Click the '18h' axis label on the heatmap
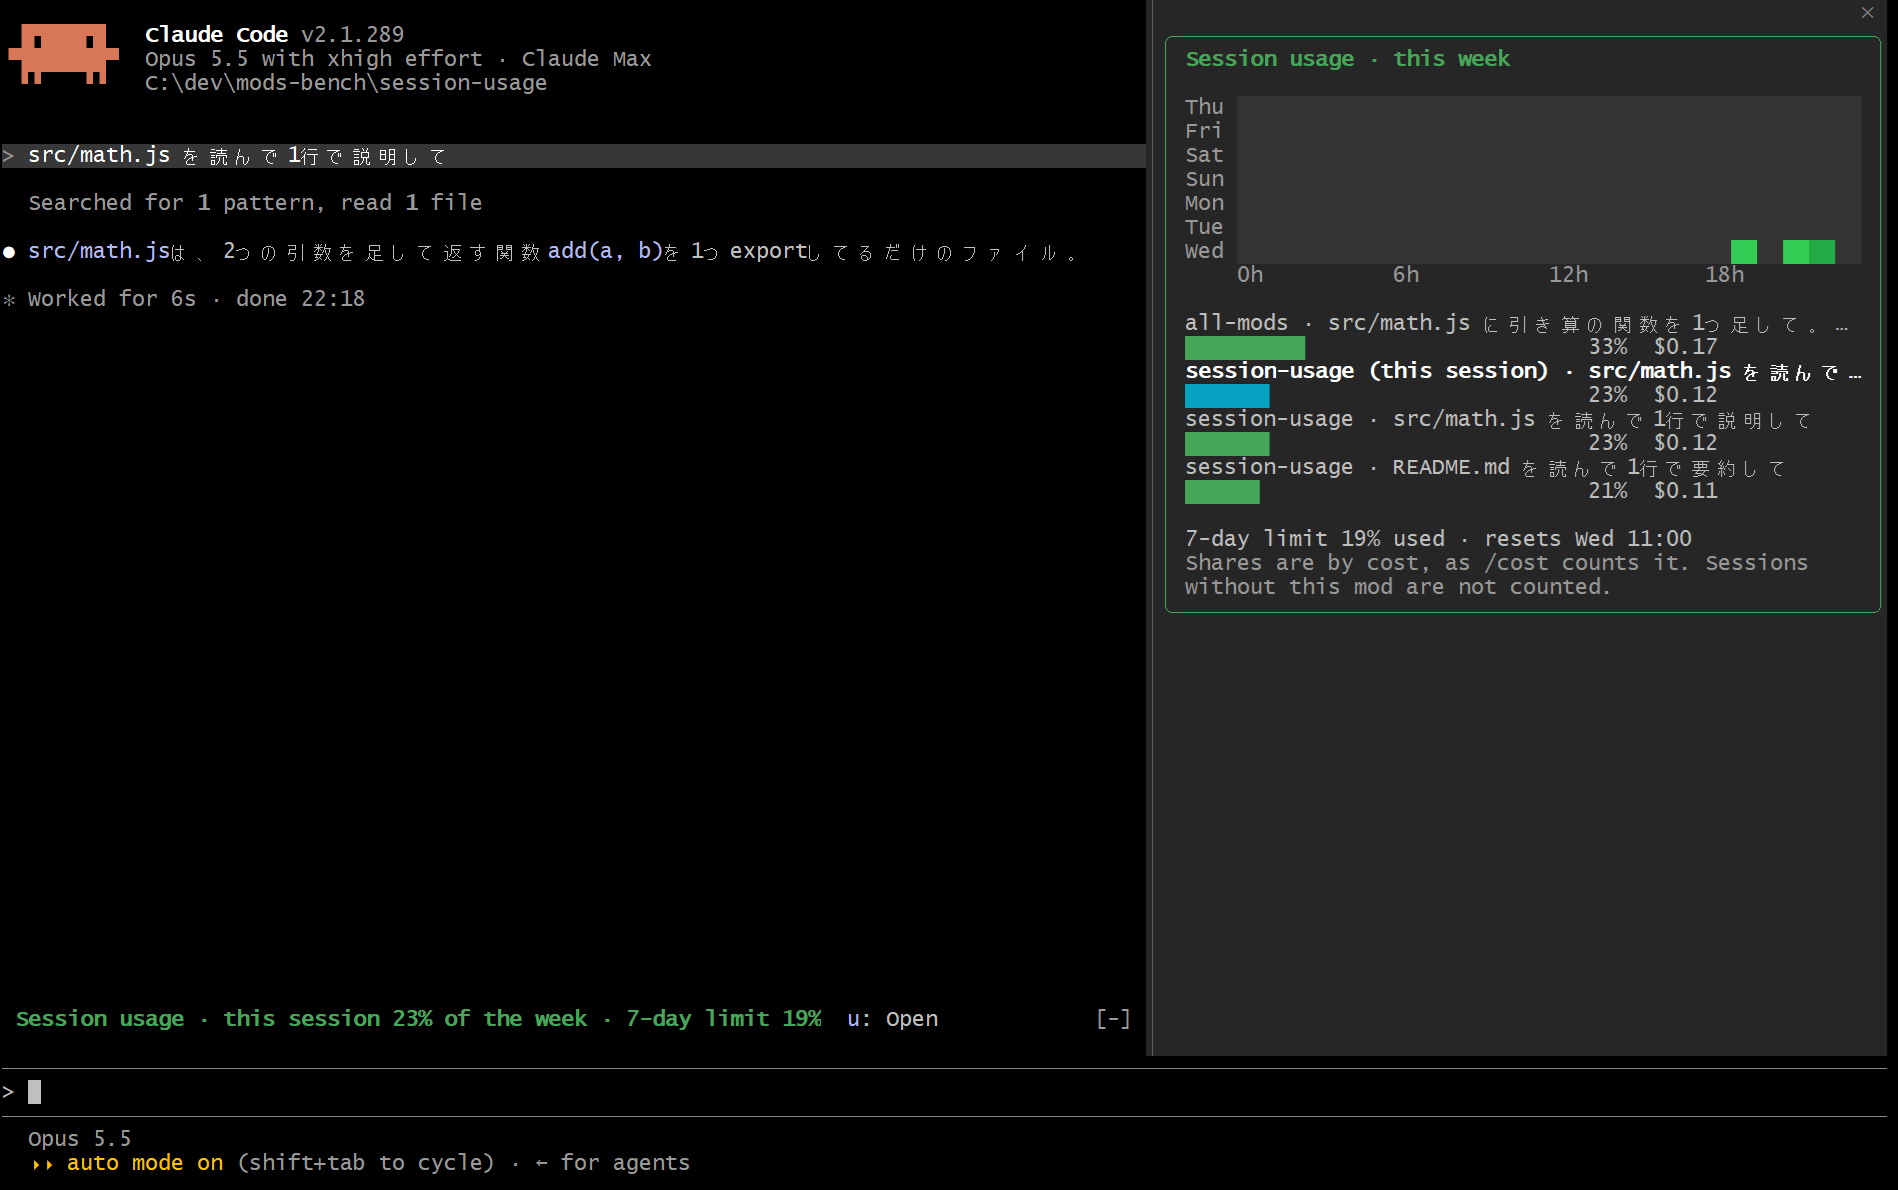 coord(1724,275)
